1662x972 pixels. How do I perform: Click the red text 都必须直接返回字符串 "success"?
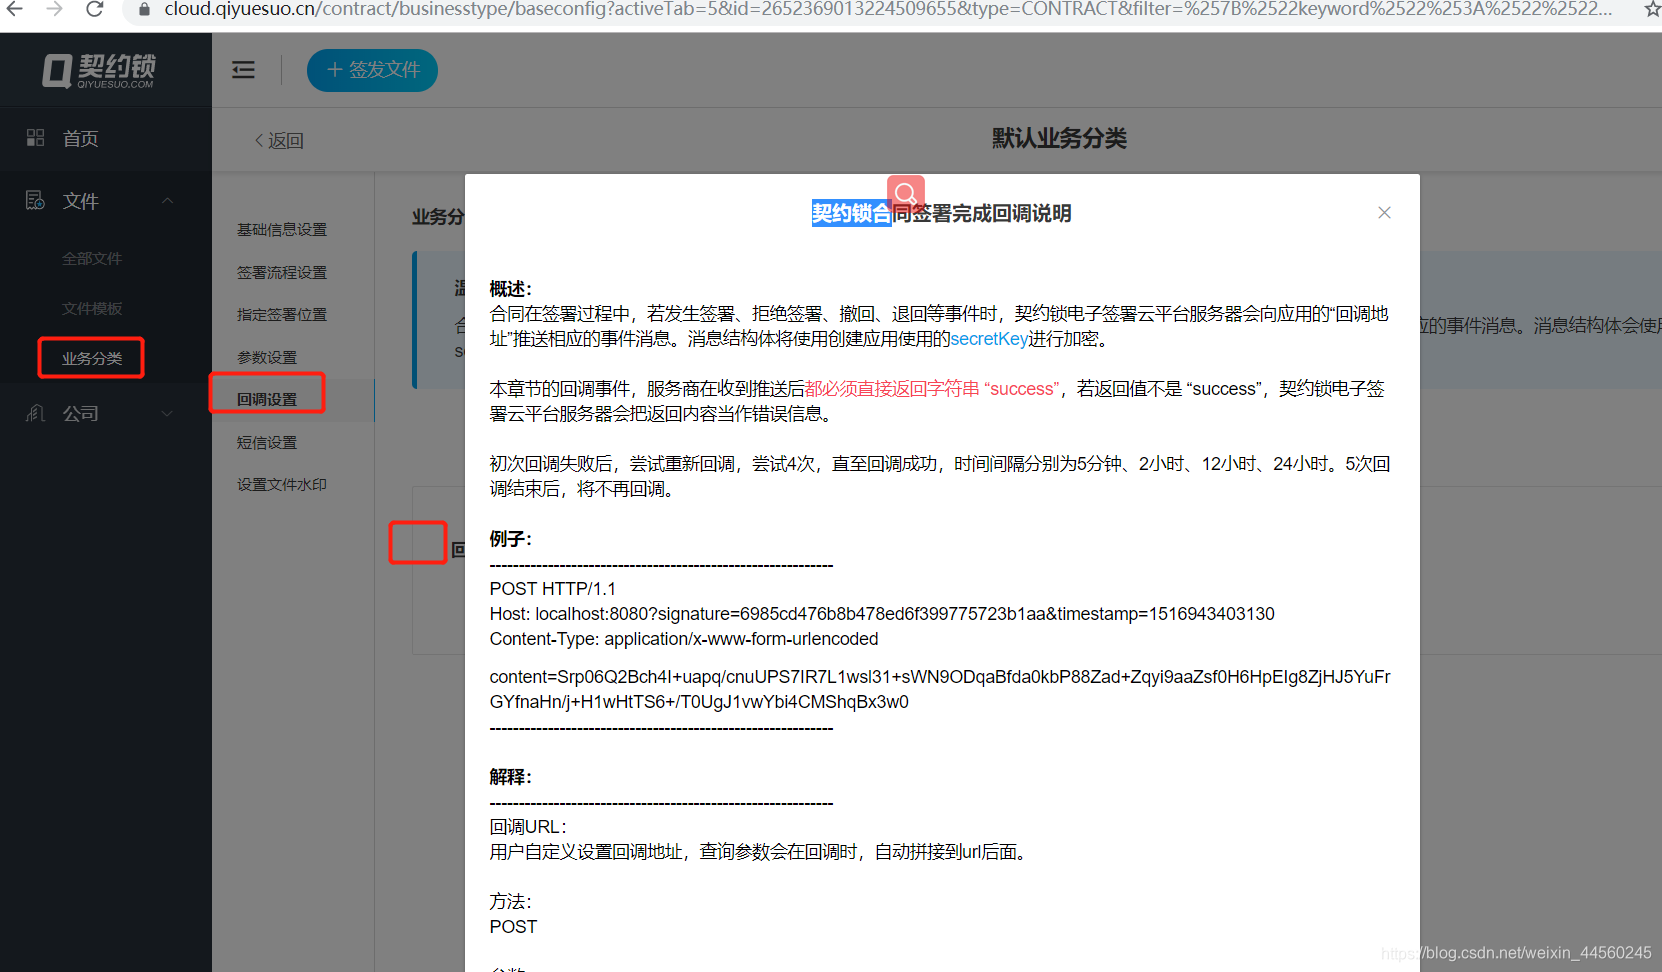point(932,389)
